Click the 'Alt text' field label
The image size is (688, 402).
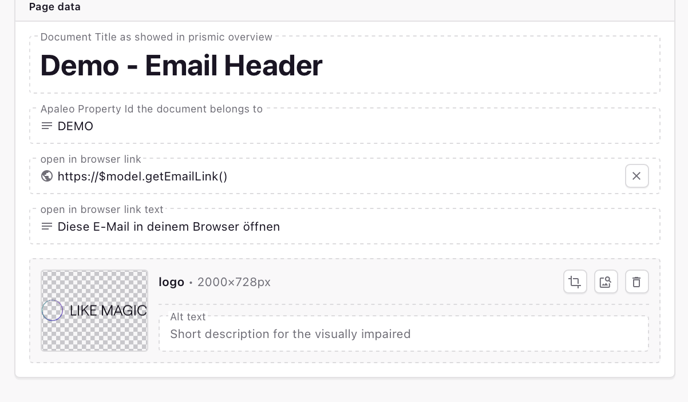(188, 317)
